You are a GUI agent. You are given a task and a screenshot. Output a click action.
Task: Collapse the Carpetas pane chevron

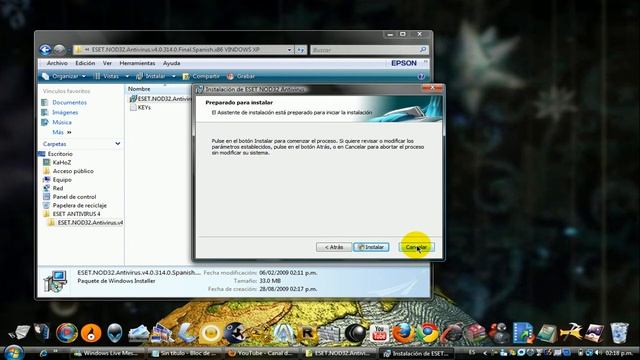click(x=118, y=144)
